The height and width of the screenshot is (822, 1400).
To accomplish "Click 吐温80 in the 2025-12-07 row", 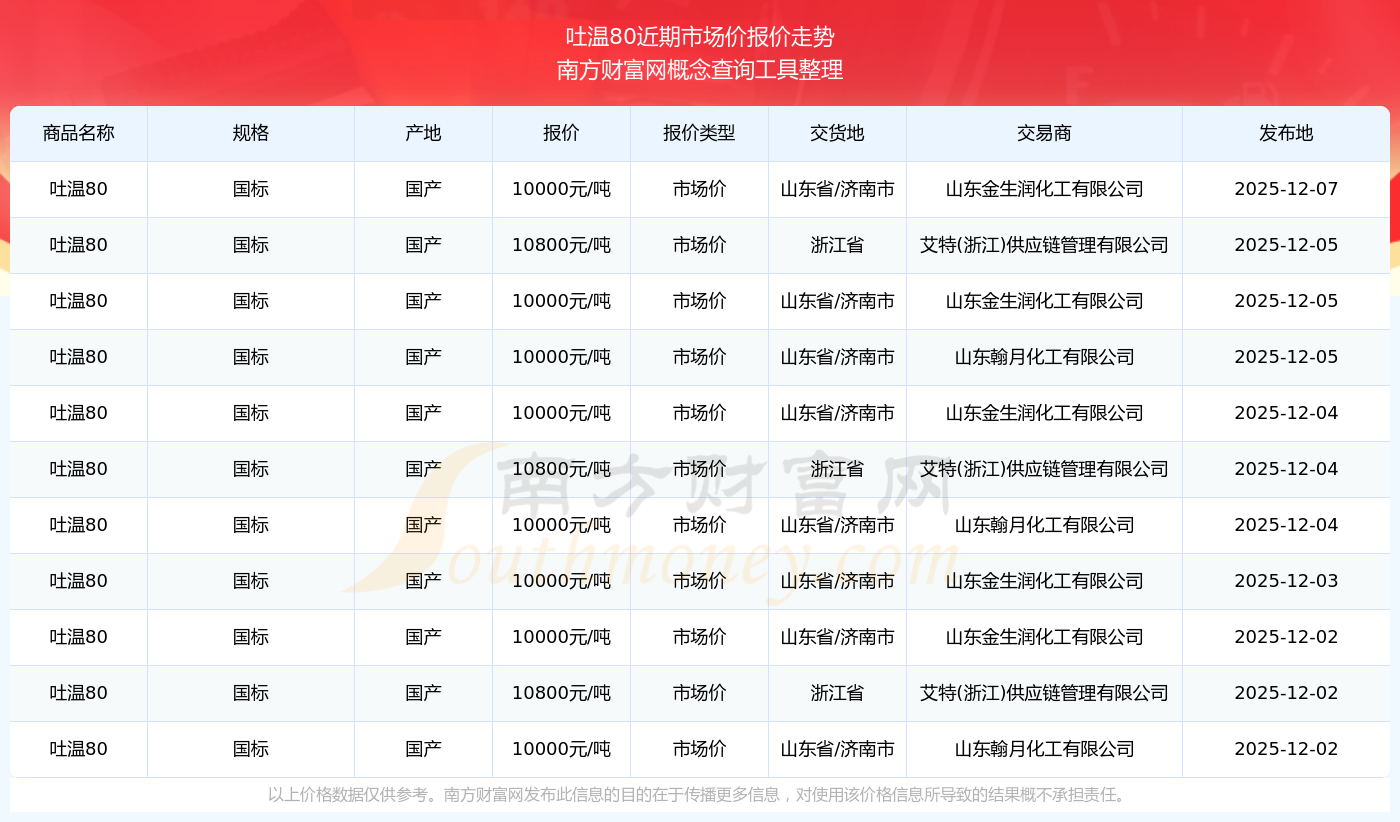I will click(79, 189).
